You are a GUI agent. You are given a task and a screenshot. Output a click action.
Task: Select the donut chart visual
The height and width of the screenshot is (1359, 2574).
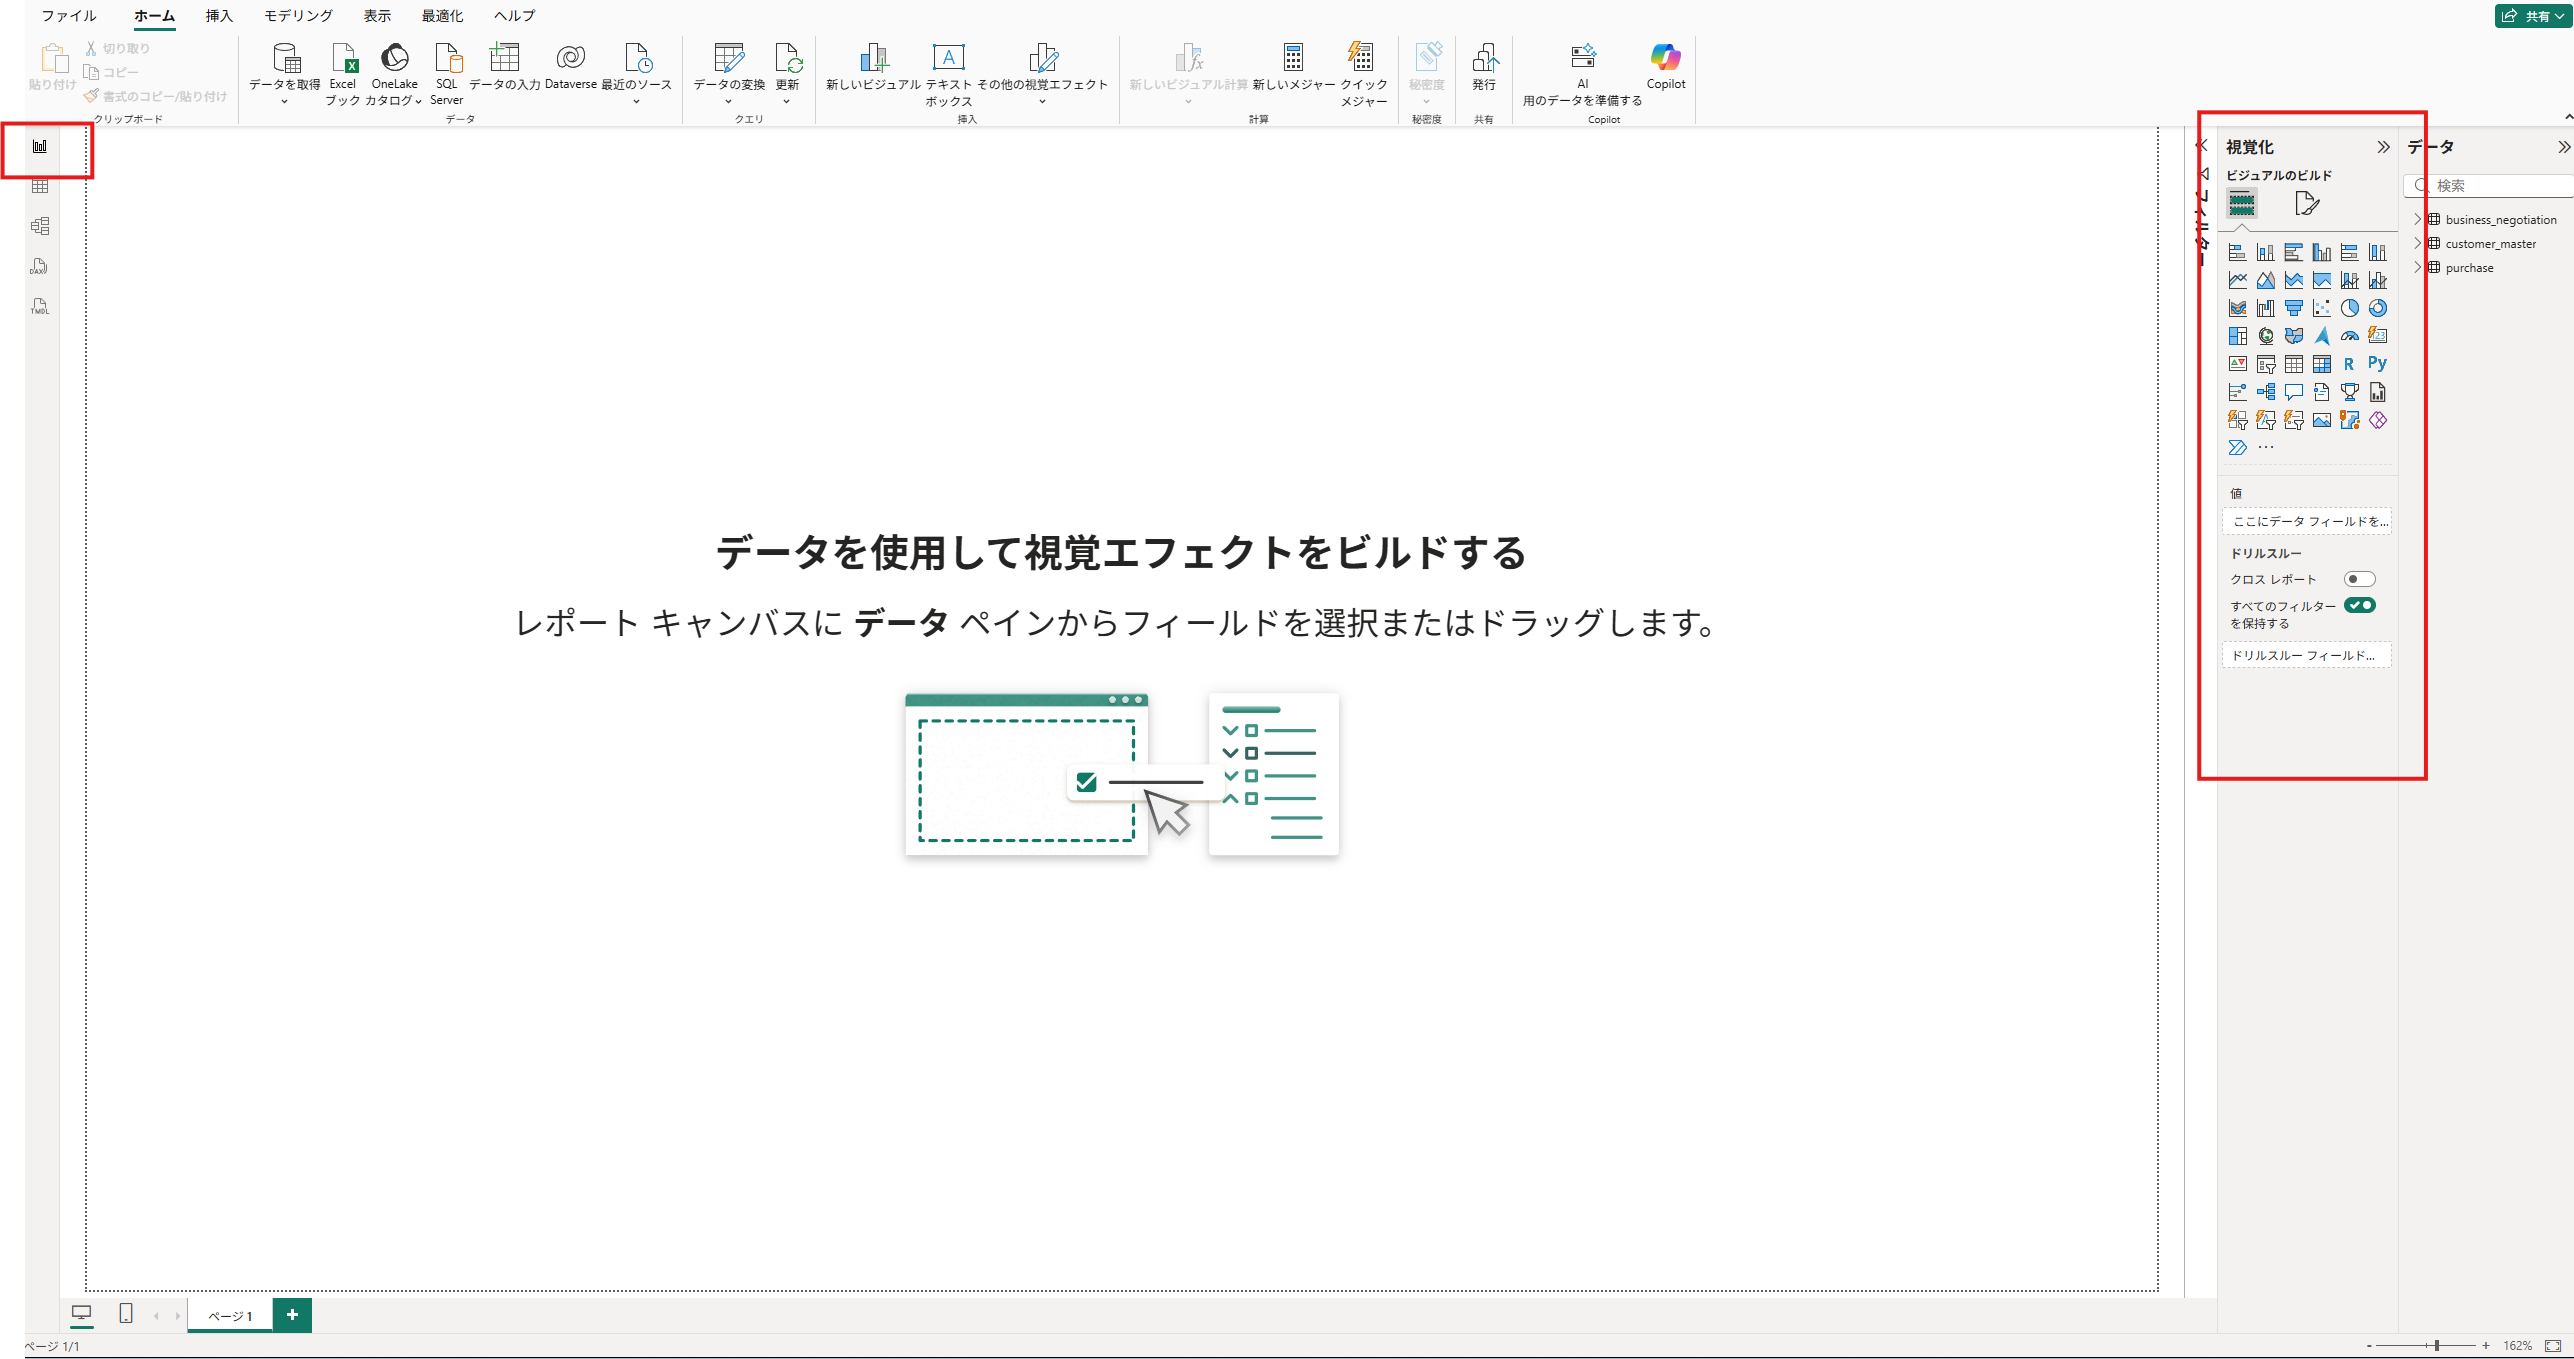tap(2377, 308)
